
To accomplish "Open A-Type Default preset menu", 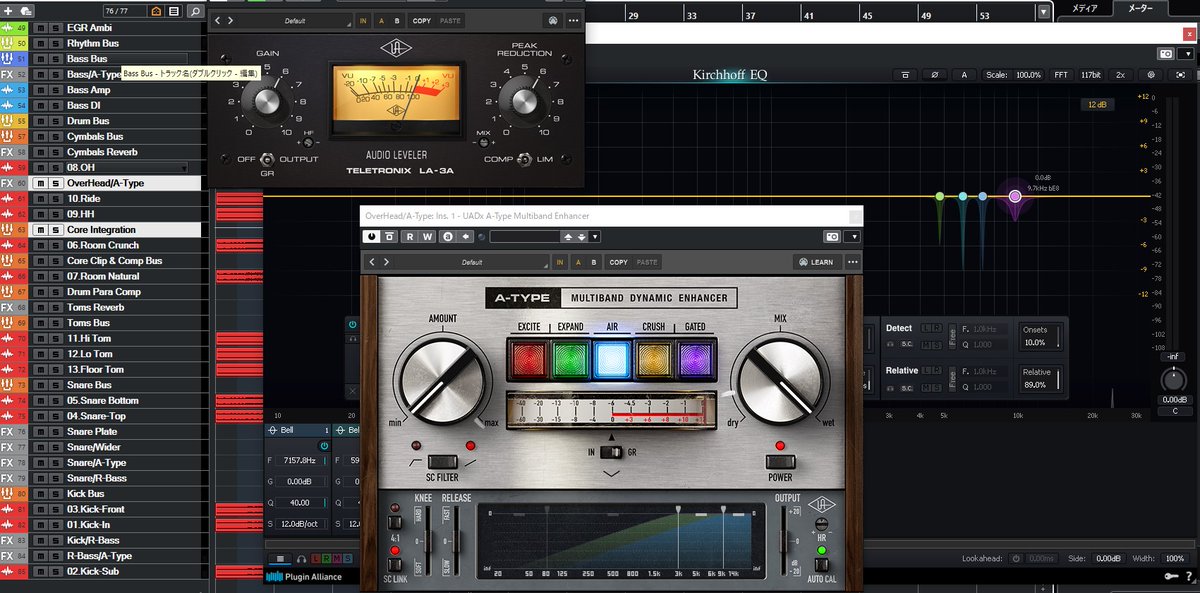I will click(x=472, y=262).
